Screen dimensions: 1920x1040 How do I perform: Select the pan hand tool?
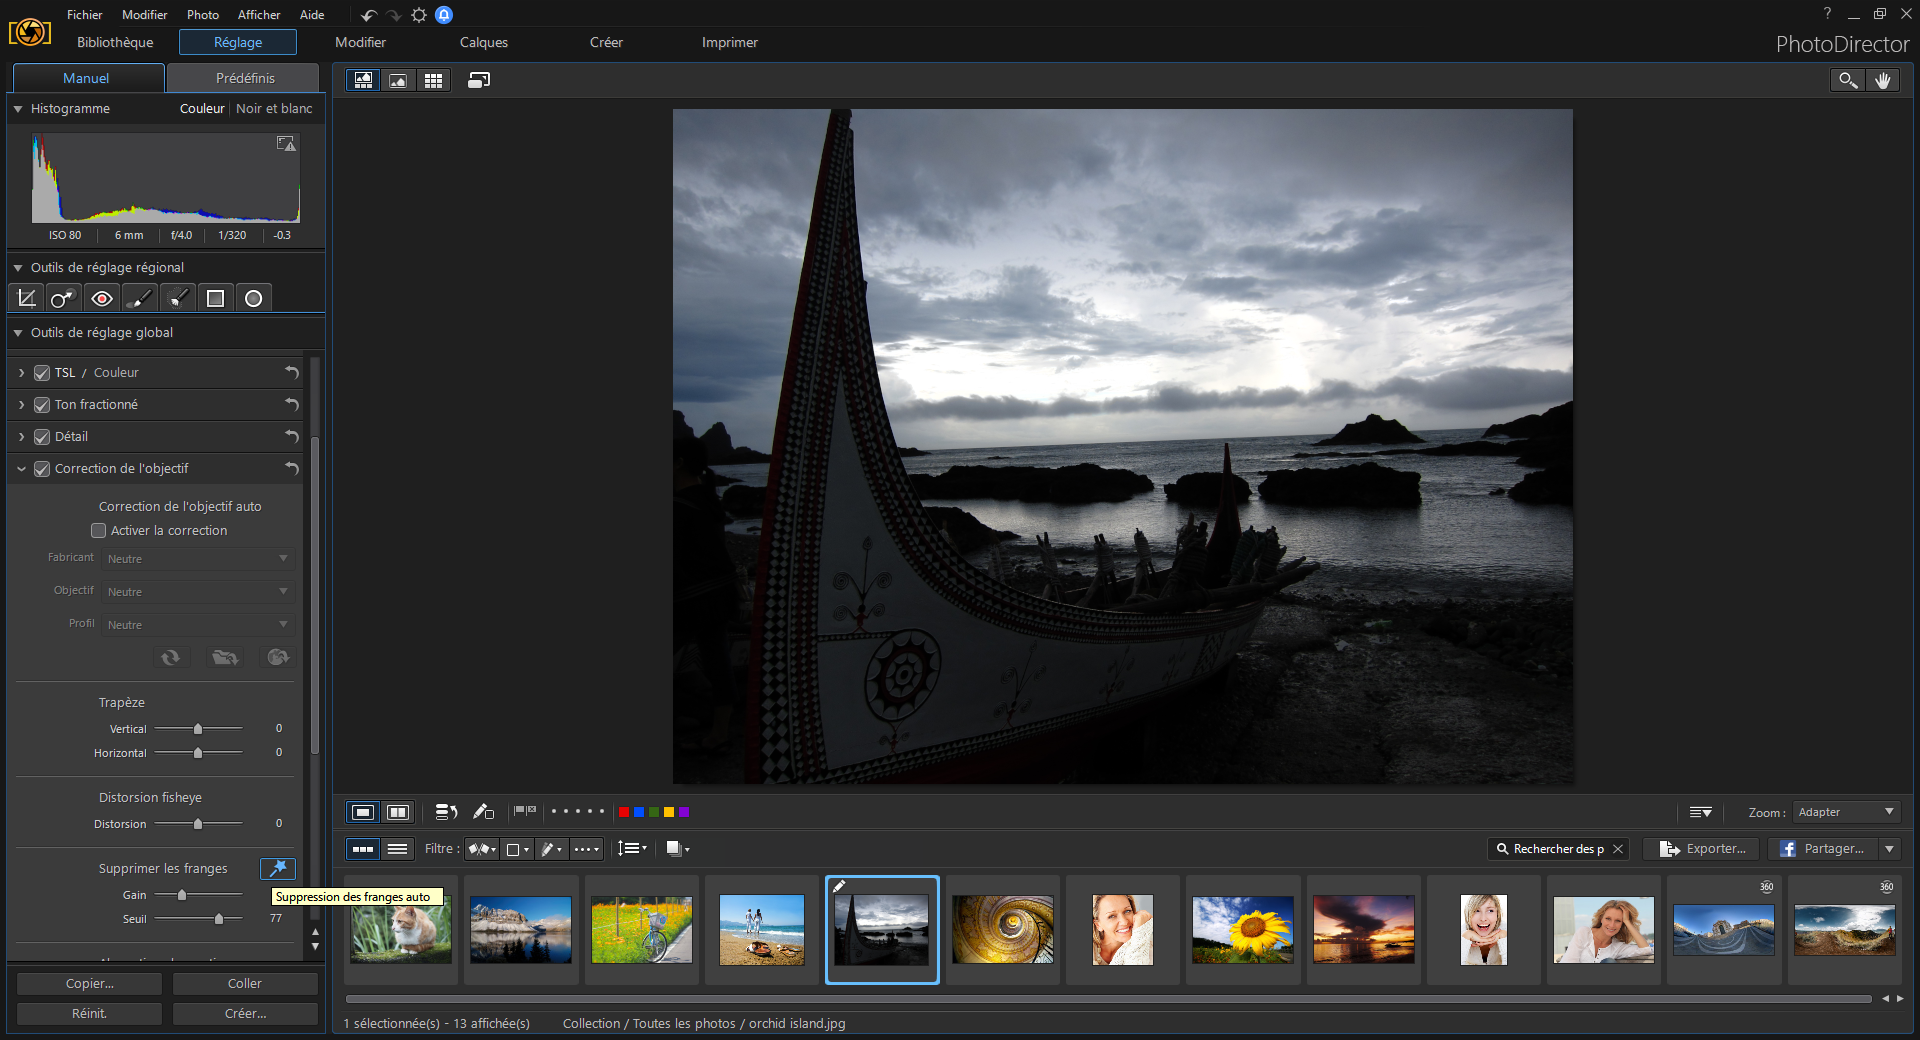1883,80
